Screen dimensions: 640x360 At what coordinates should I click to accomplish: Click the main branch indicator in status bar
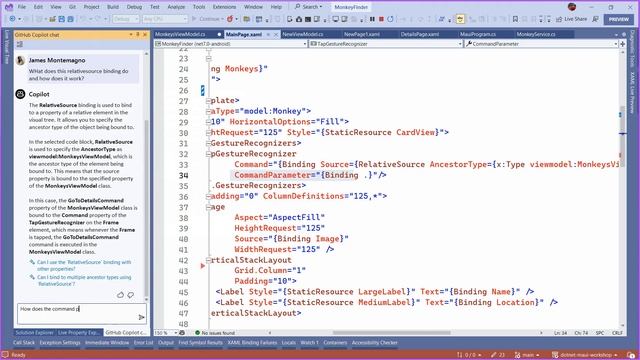coord(527,355)
